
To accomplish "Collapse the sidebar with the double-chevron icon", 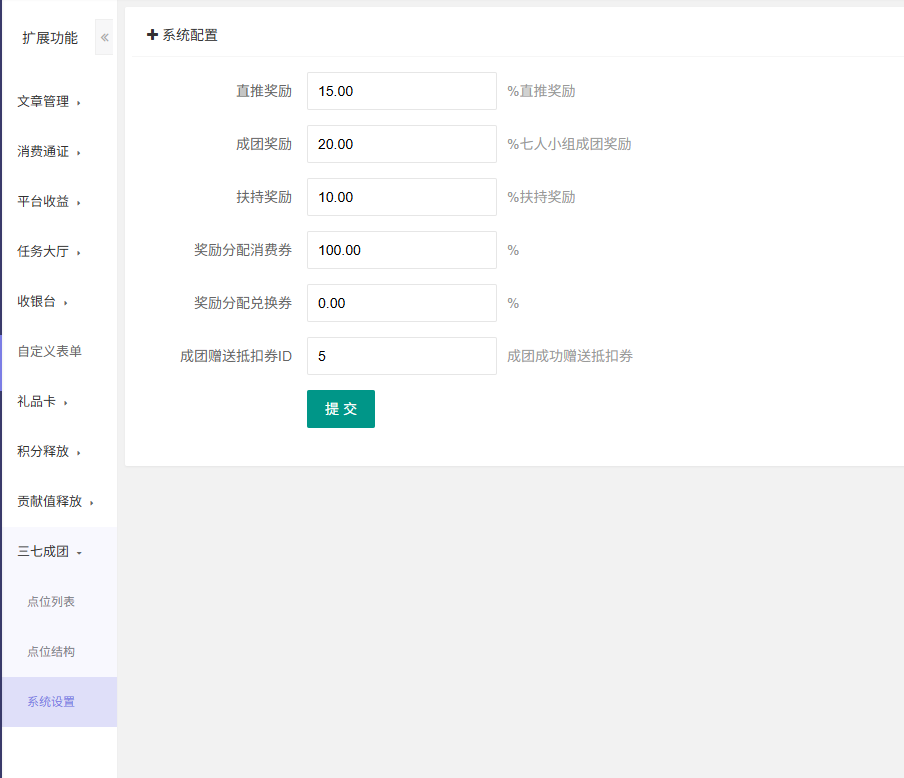I will coord(104,38).
